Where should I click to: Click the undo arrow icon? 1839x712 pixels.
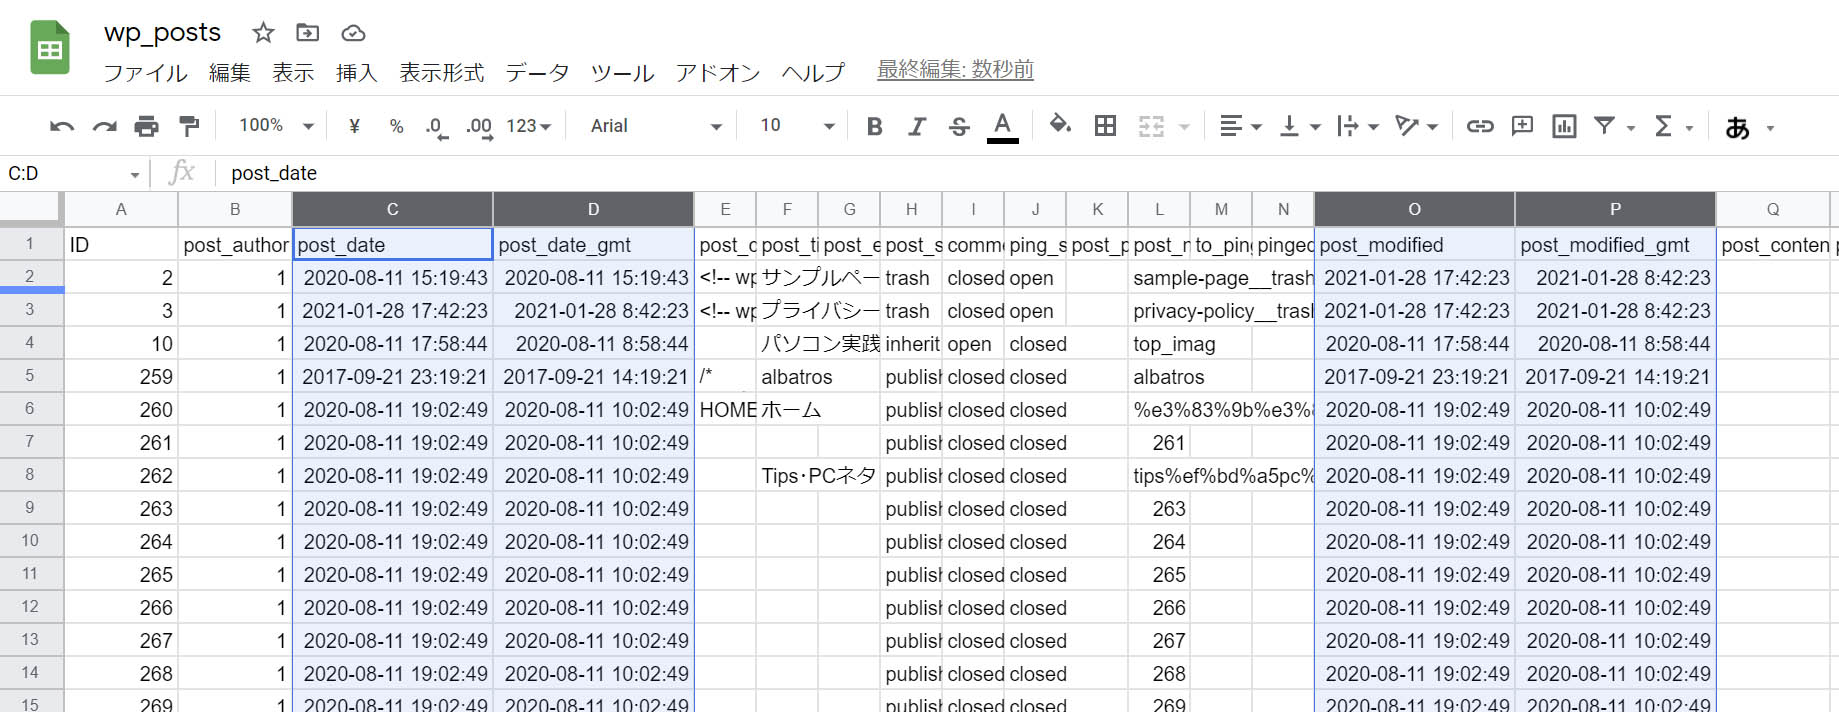62,126
